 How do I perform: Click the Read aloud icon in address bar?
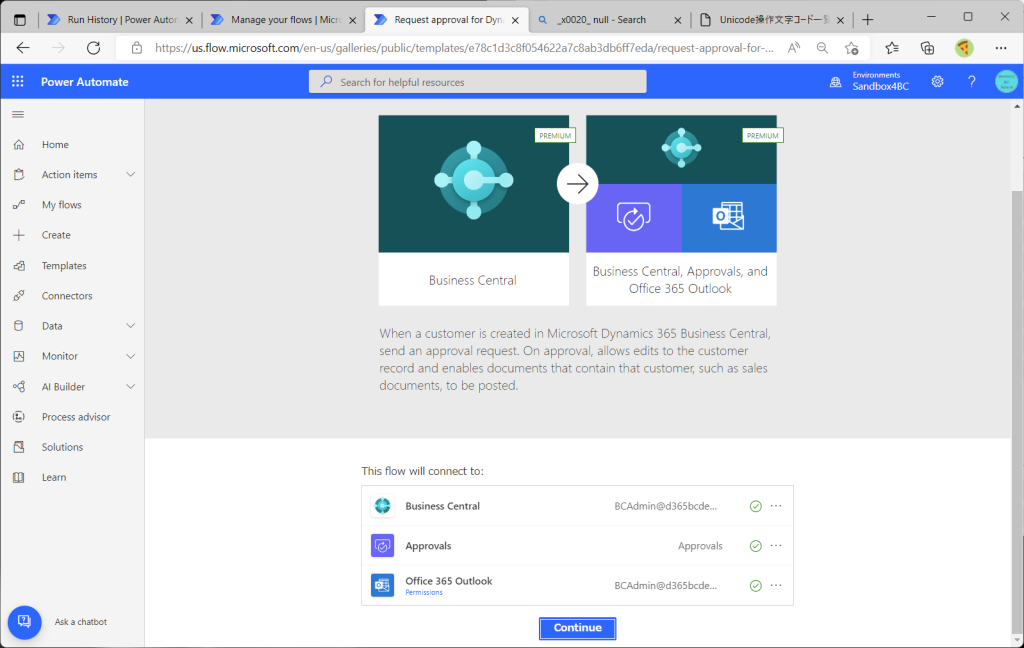(x=794, y=48)
